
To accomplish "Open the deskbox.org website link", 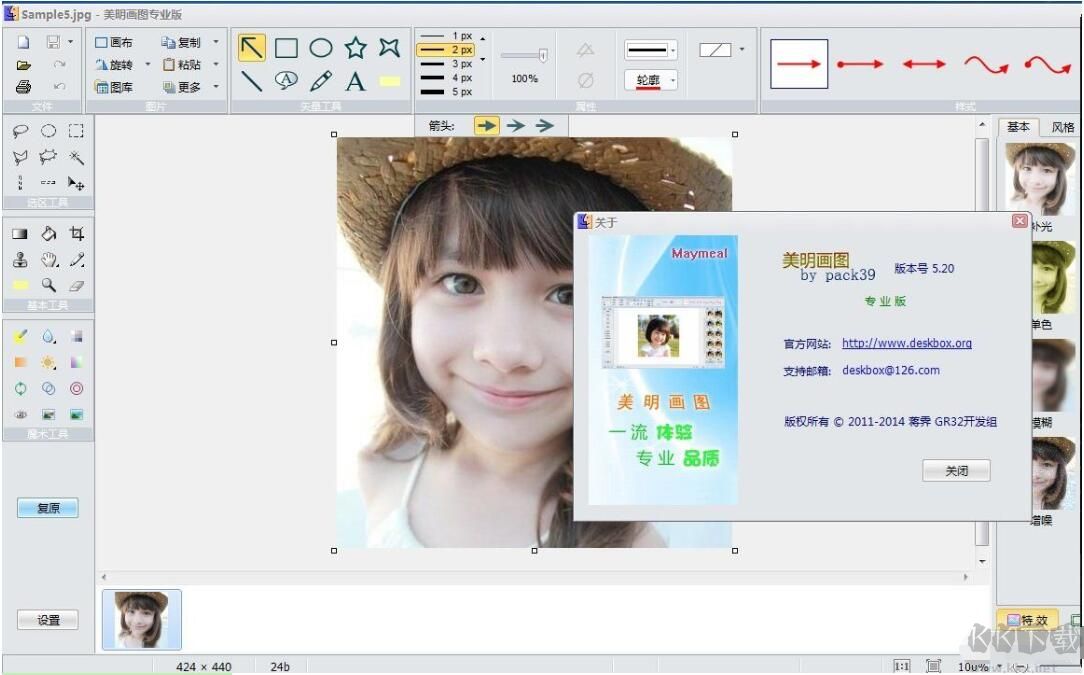I will pyautogui.click(x=906, y=343).
